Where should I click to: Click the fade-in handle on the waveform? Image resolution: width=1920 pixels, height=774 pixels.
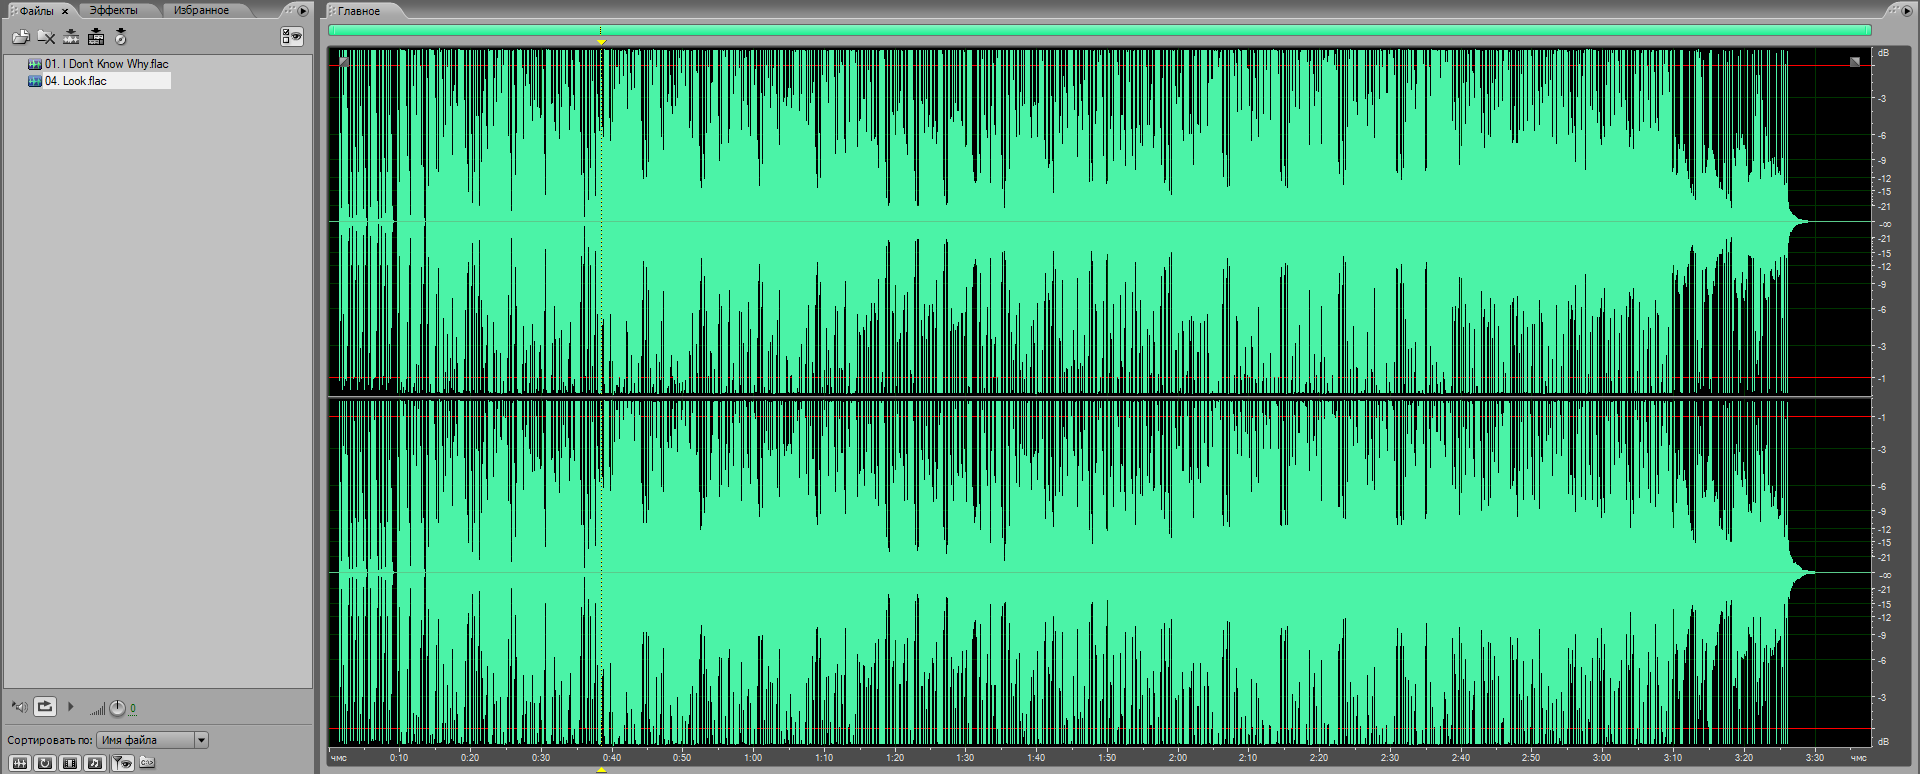344,62
